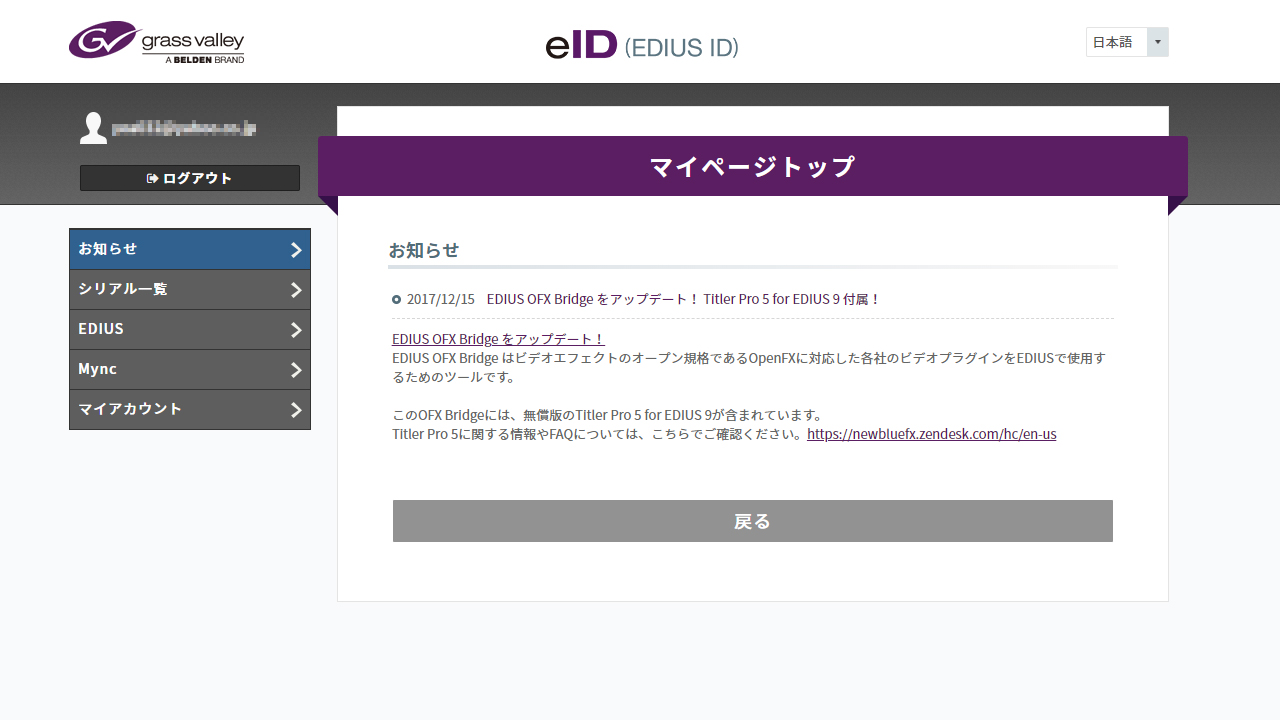
Task: Click the 戻る button
Action: click(753, 521)
